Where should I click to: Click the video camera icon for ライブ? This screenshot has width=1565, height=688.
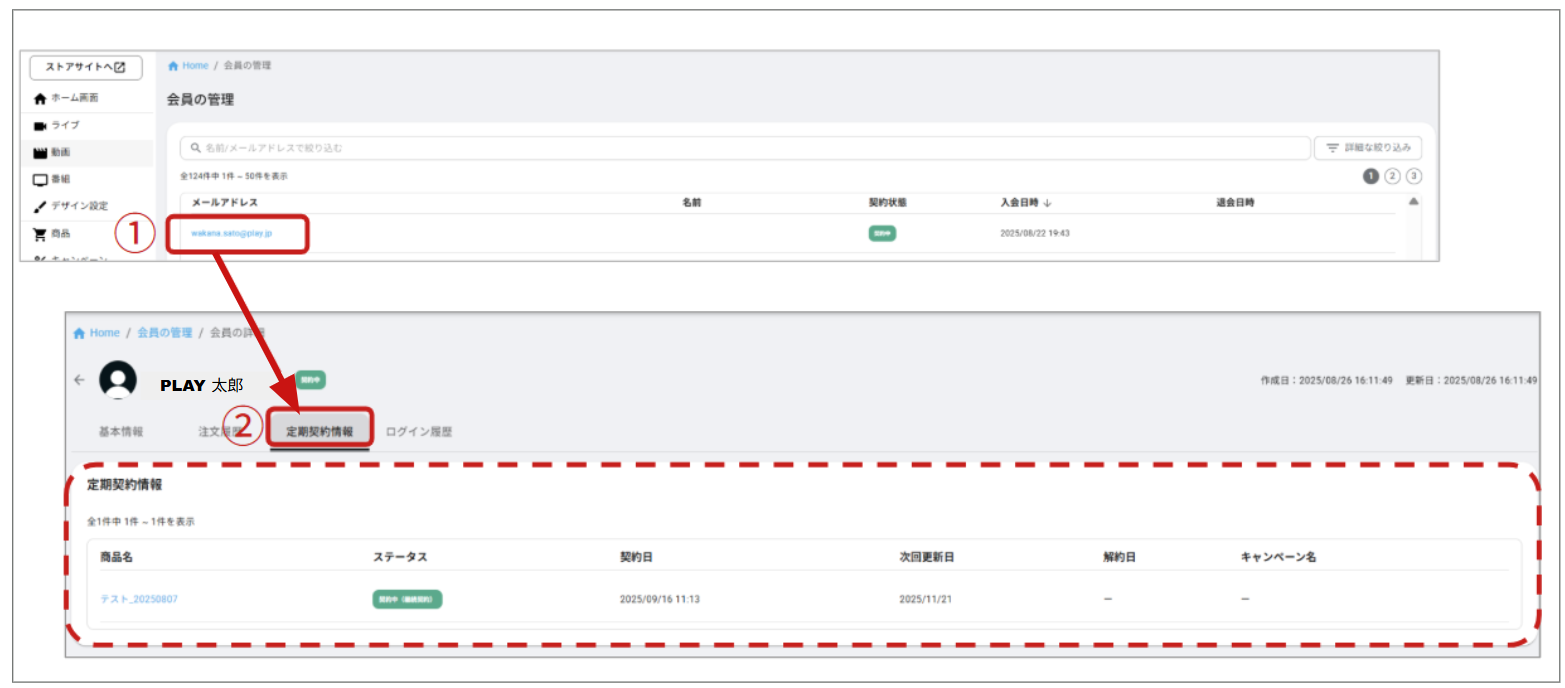pyautogui.click(x=40, y=126)
